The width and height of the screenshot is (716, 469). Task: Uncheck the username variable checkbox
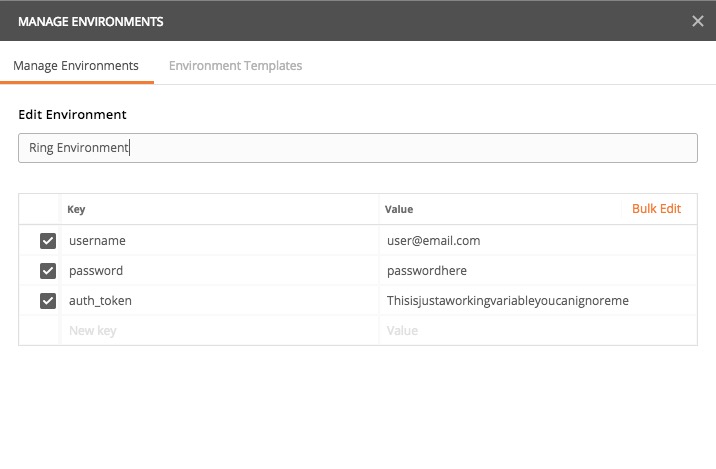[47, 241]
